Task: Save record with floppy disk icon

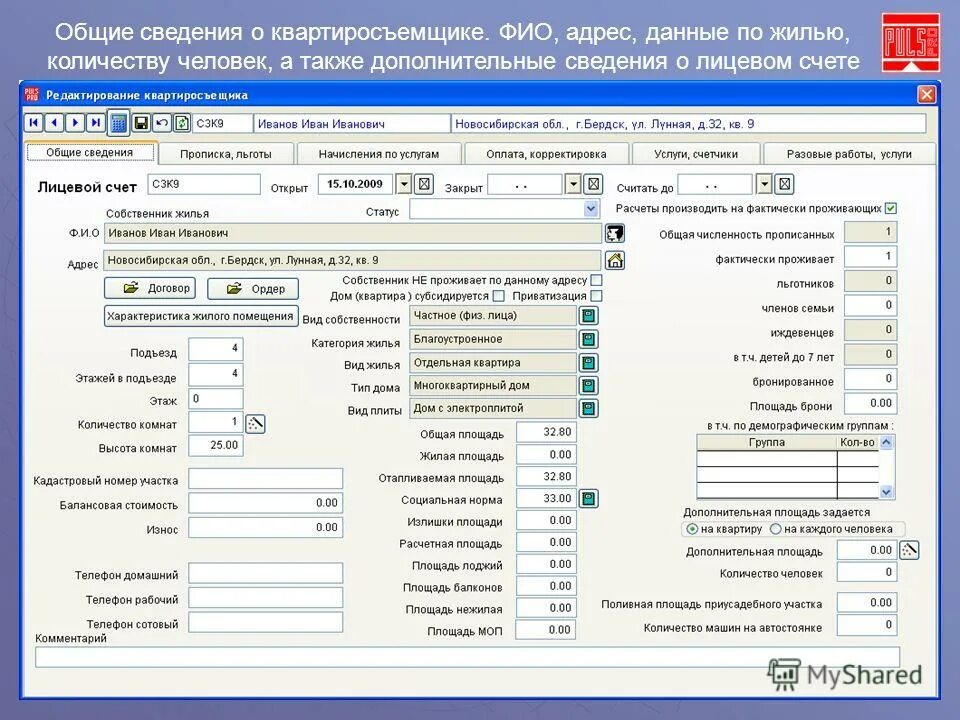Action: point(141,123)
